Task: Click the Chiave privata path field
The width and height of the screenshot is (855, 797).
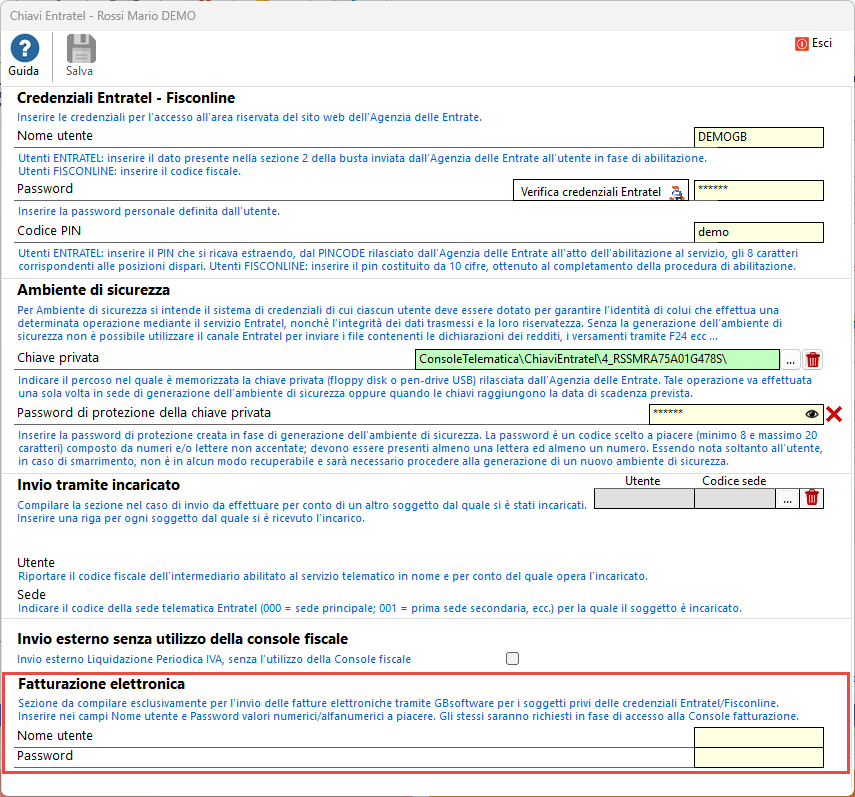Action: [x=597, y=359]
